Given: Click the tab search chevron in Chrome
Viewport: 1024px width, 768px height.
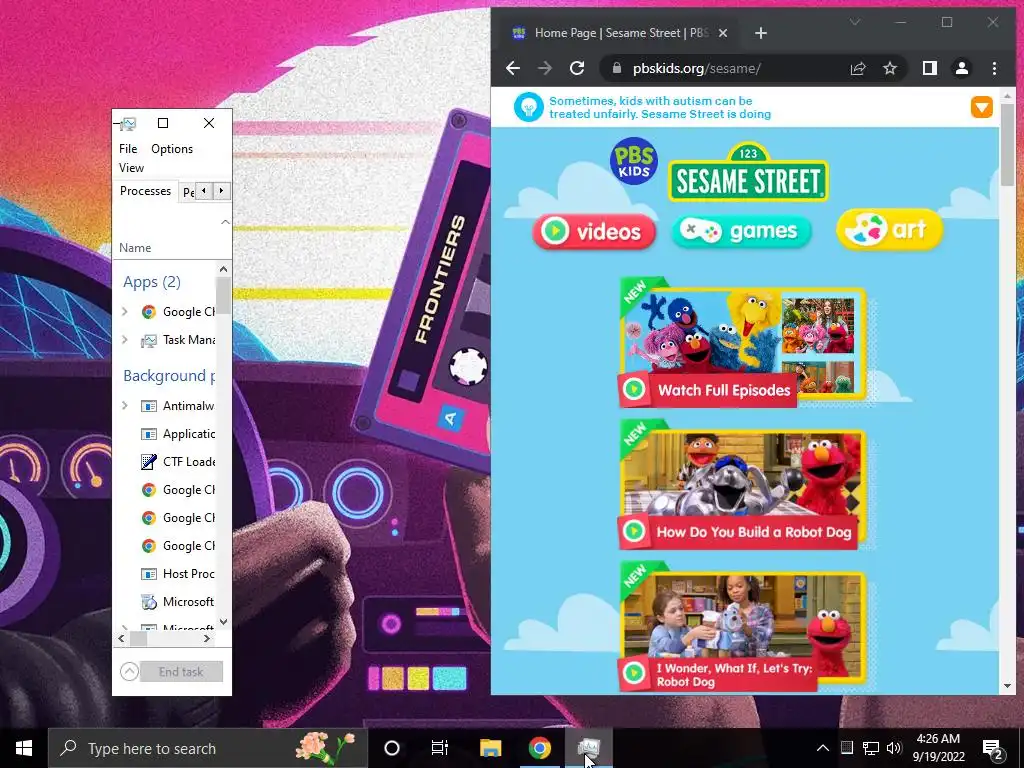Looking at the screenshot, I should pos(854,22).
